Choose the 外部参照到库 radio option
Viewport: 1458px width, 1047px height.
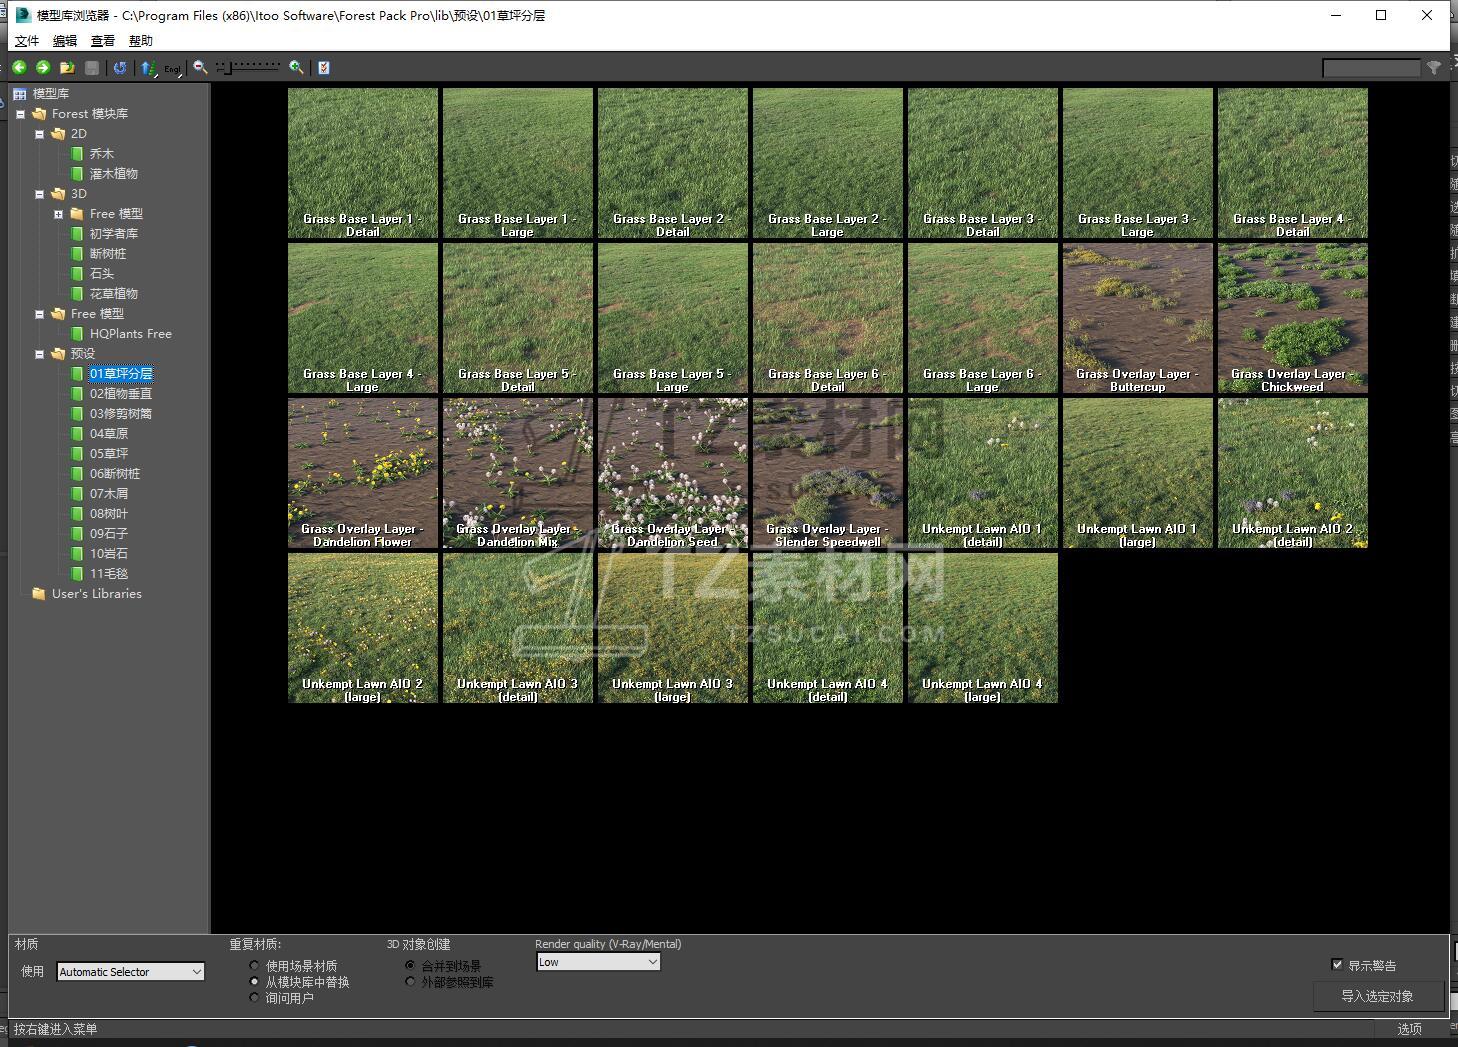coord(410,982)
